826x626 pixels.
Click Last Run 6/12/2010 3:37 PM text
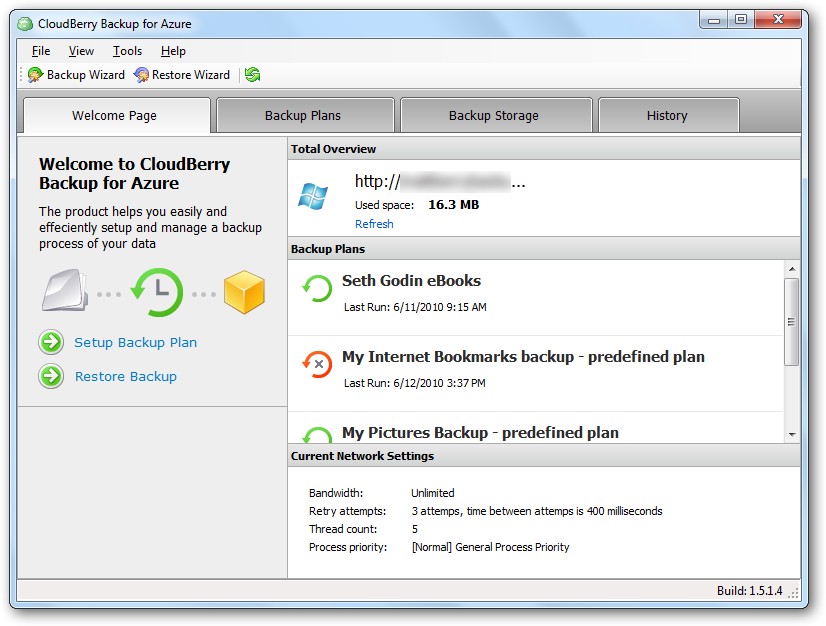tap(415, 383)
